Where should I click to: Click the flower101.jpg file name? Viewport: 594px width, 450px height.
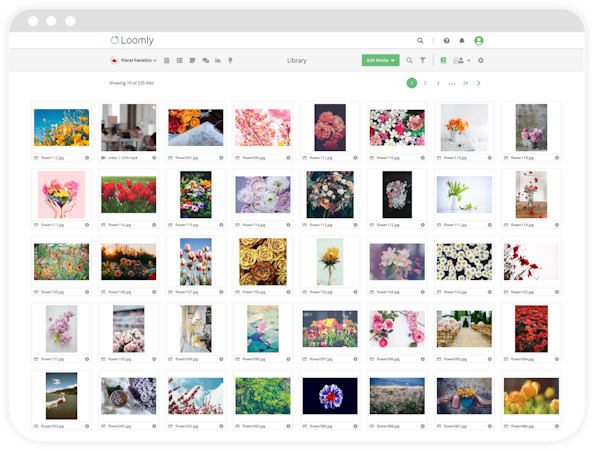coord(52,359)
